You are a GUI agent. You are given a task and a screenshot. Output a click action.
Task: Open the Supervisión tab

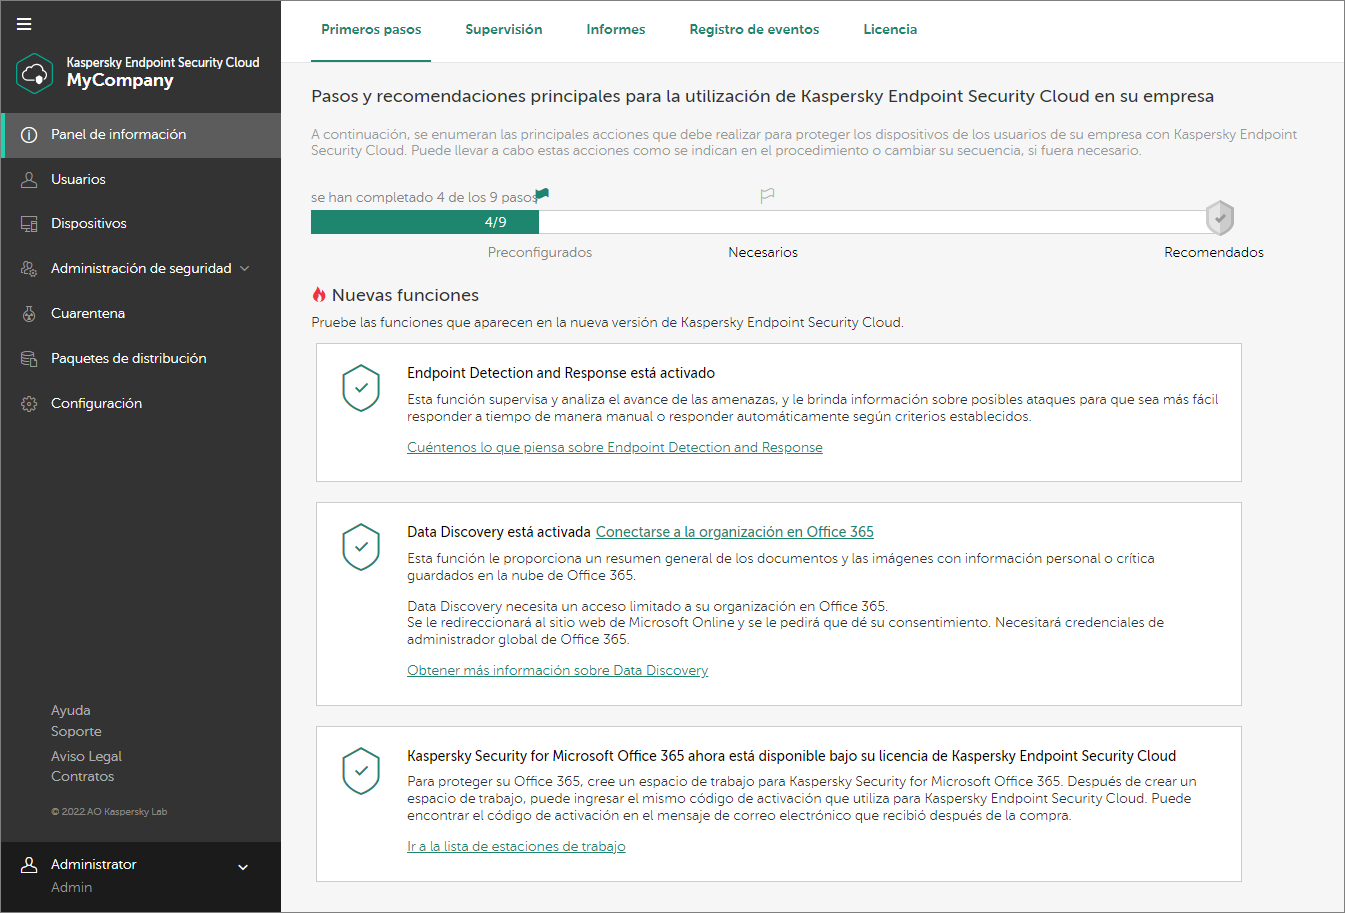(x=504, y=30)
